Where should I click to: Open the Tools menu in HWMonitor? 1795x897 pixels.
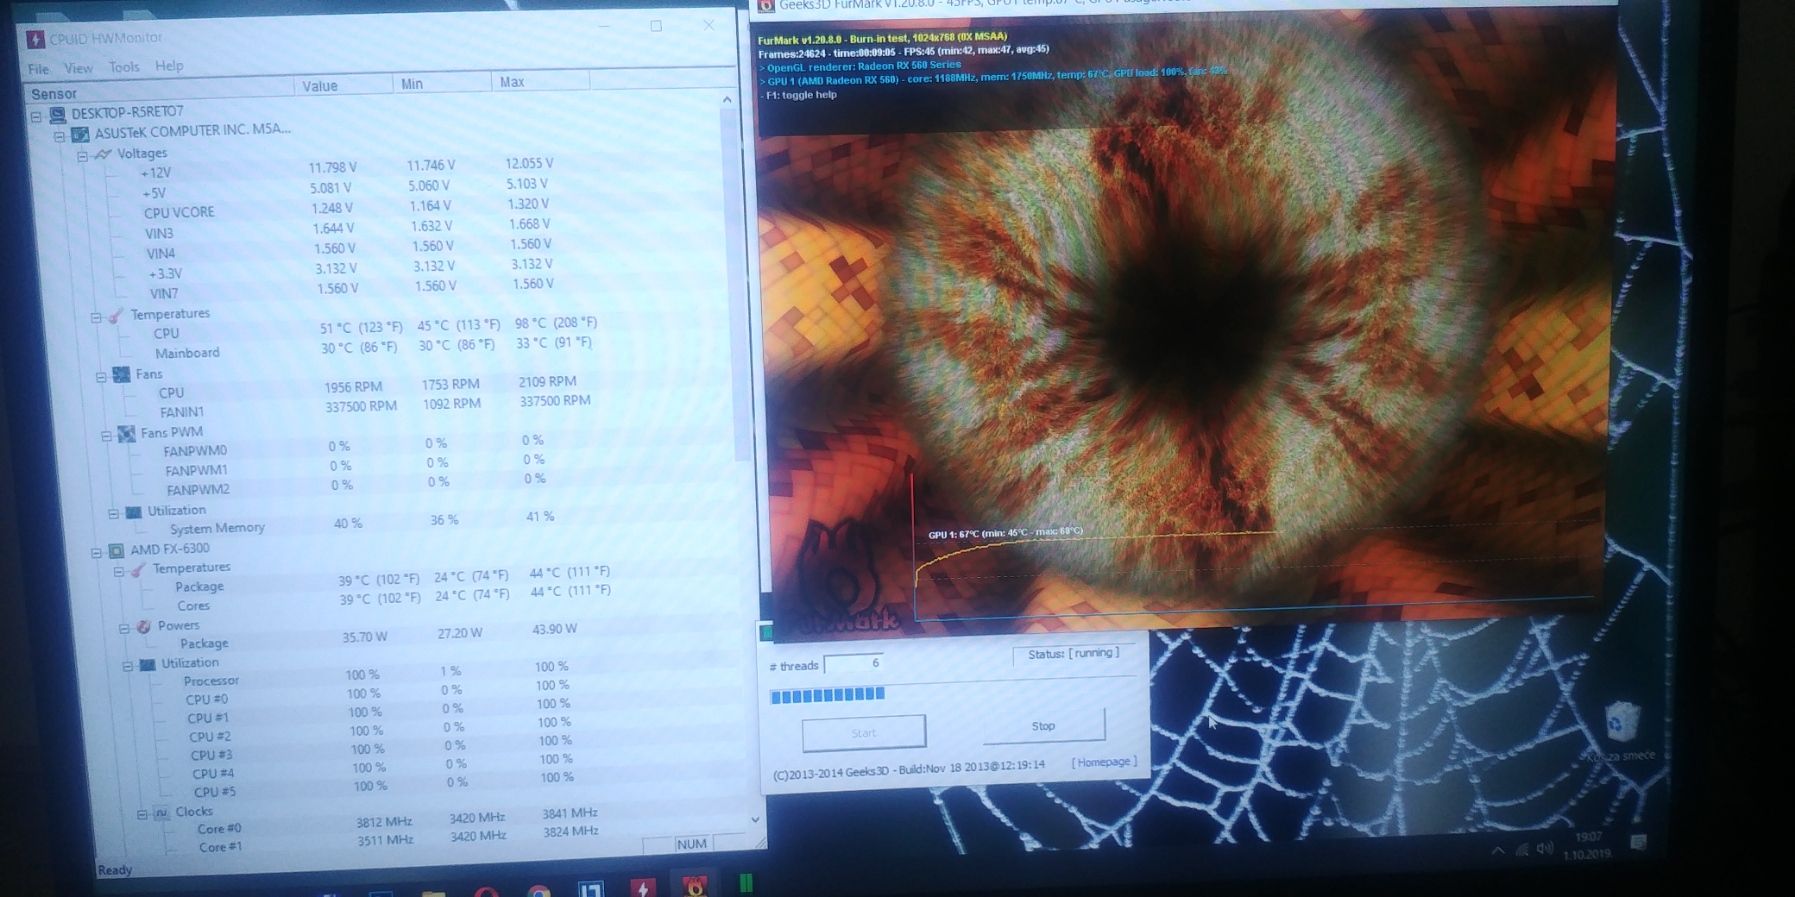click(x=124, y=67)
